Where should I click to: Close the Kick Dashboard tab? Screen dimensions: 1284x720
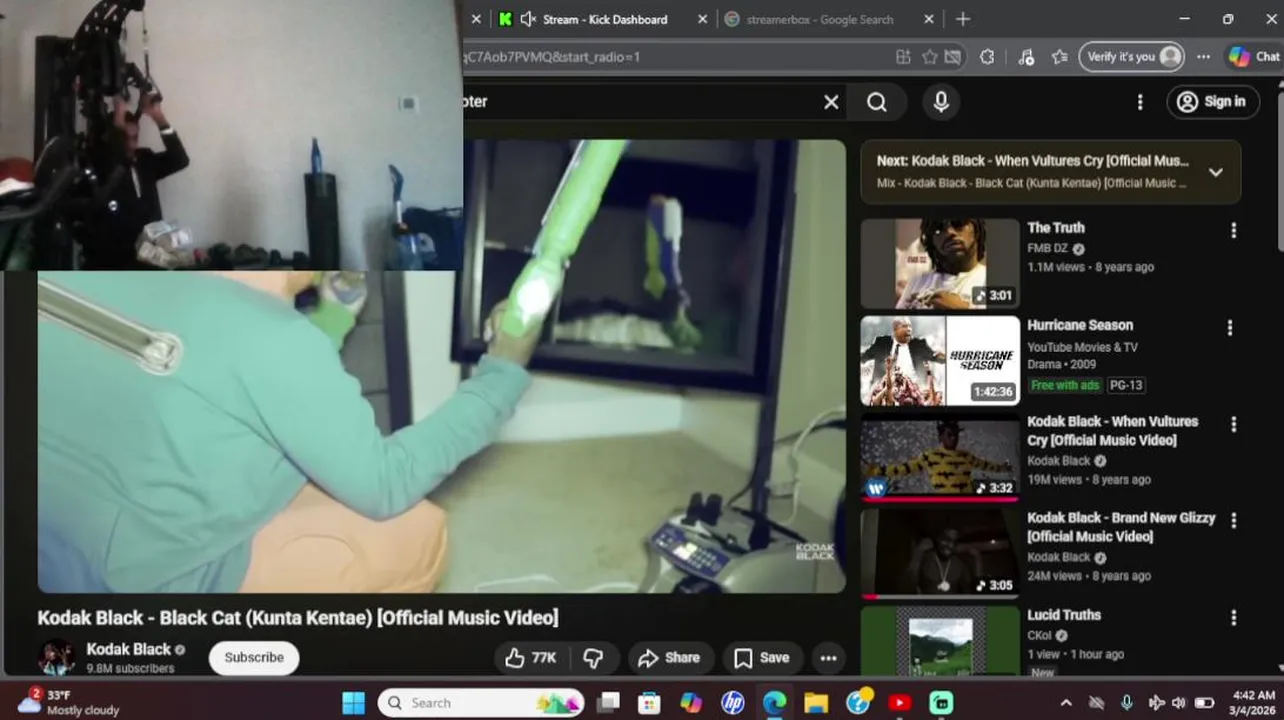coord(702,19)
